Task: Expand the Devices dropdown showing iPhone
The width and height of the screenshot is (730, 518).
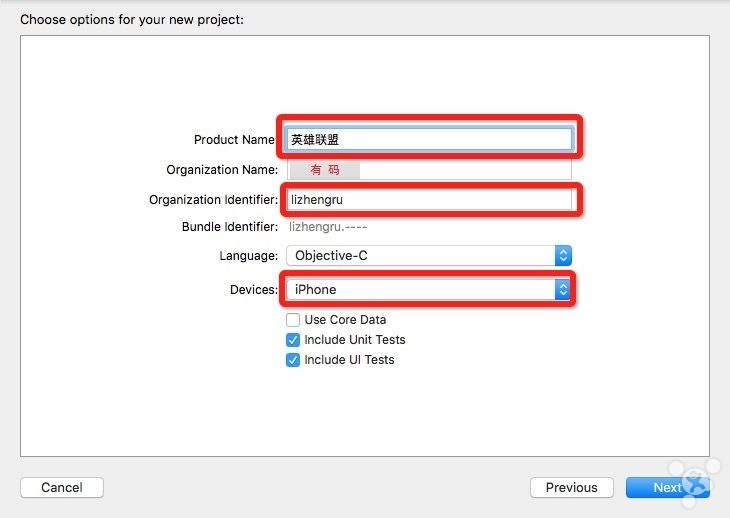Action: tap(428, 289)
